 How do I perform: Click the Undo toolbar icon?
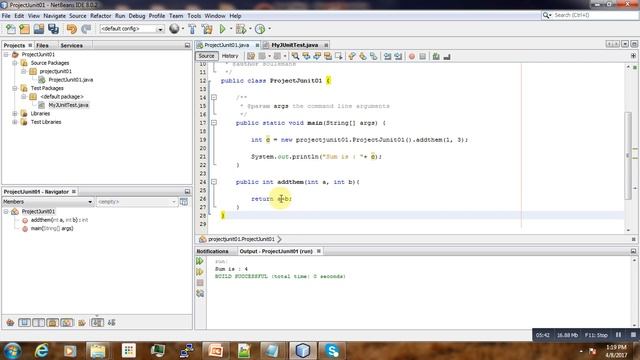72,29
